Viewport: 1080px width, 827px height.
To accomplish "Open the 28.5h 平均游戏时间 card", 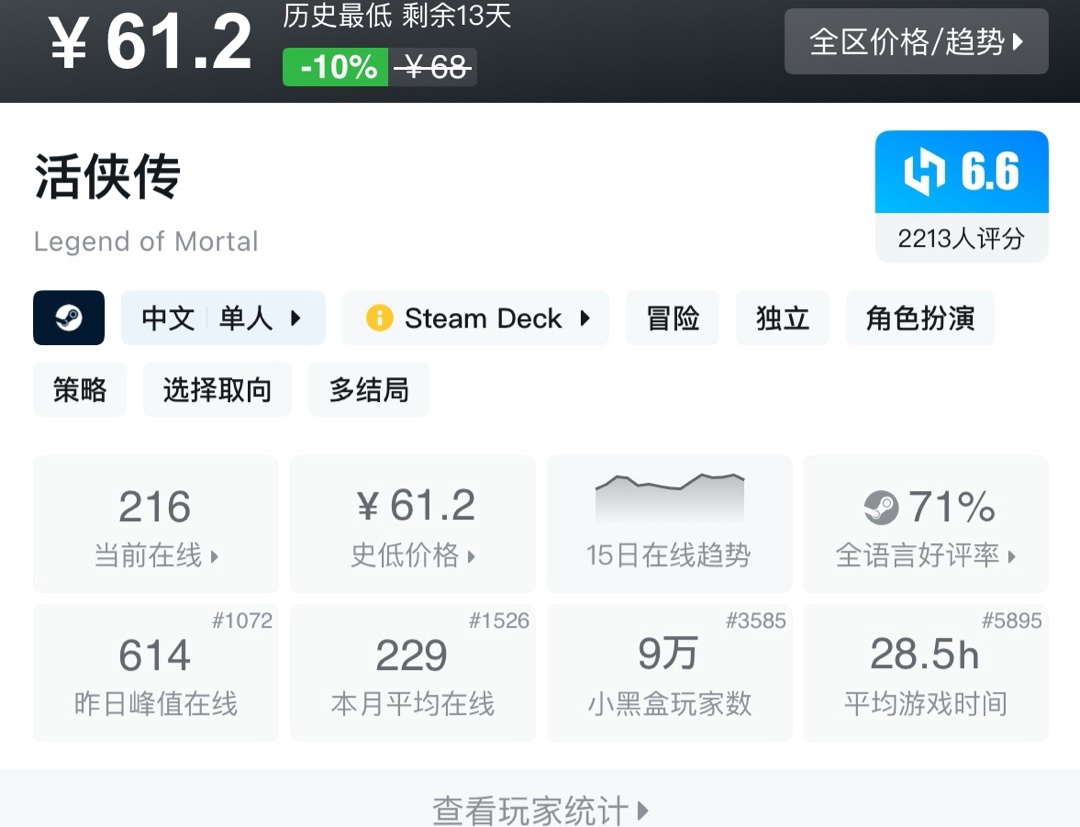I will coord(926,673).
